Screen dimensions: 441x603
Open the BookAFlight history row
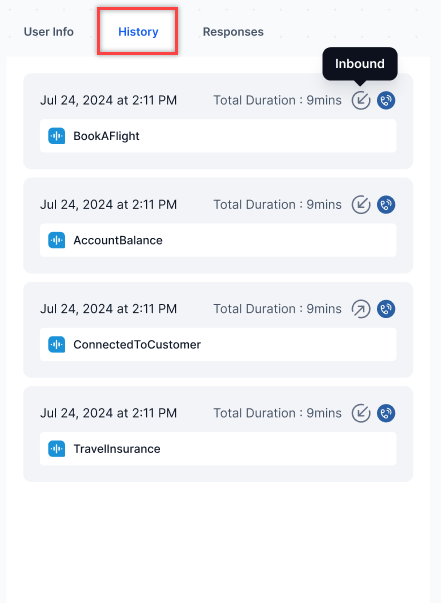(218, 136)
